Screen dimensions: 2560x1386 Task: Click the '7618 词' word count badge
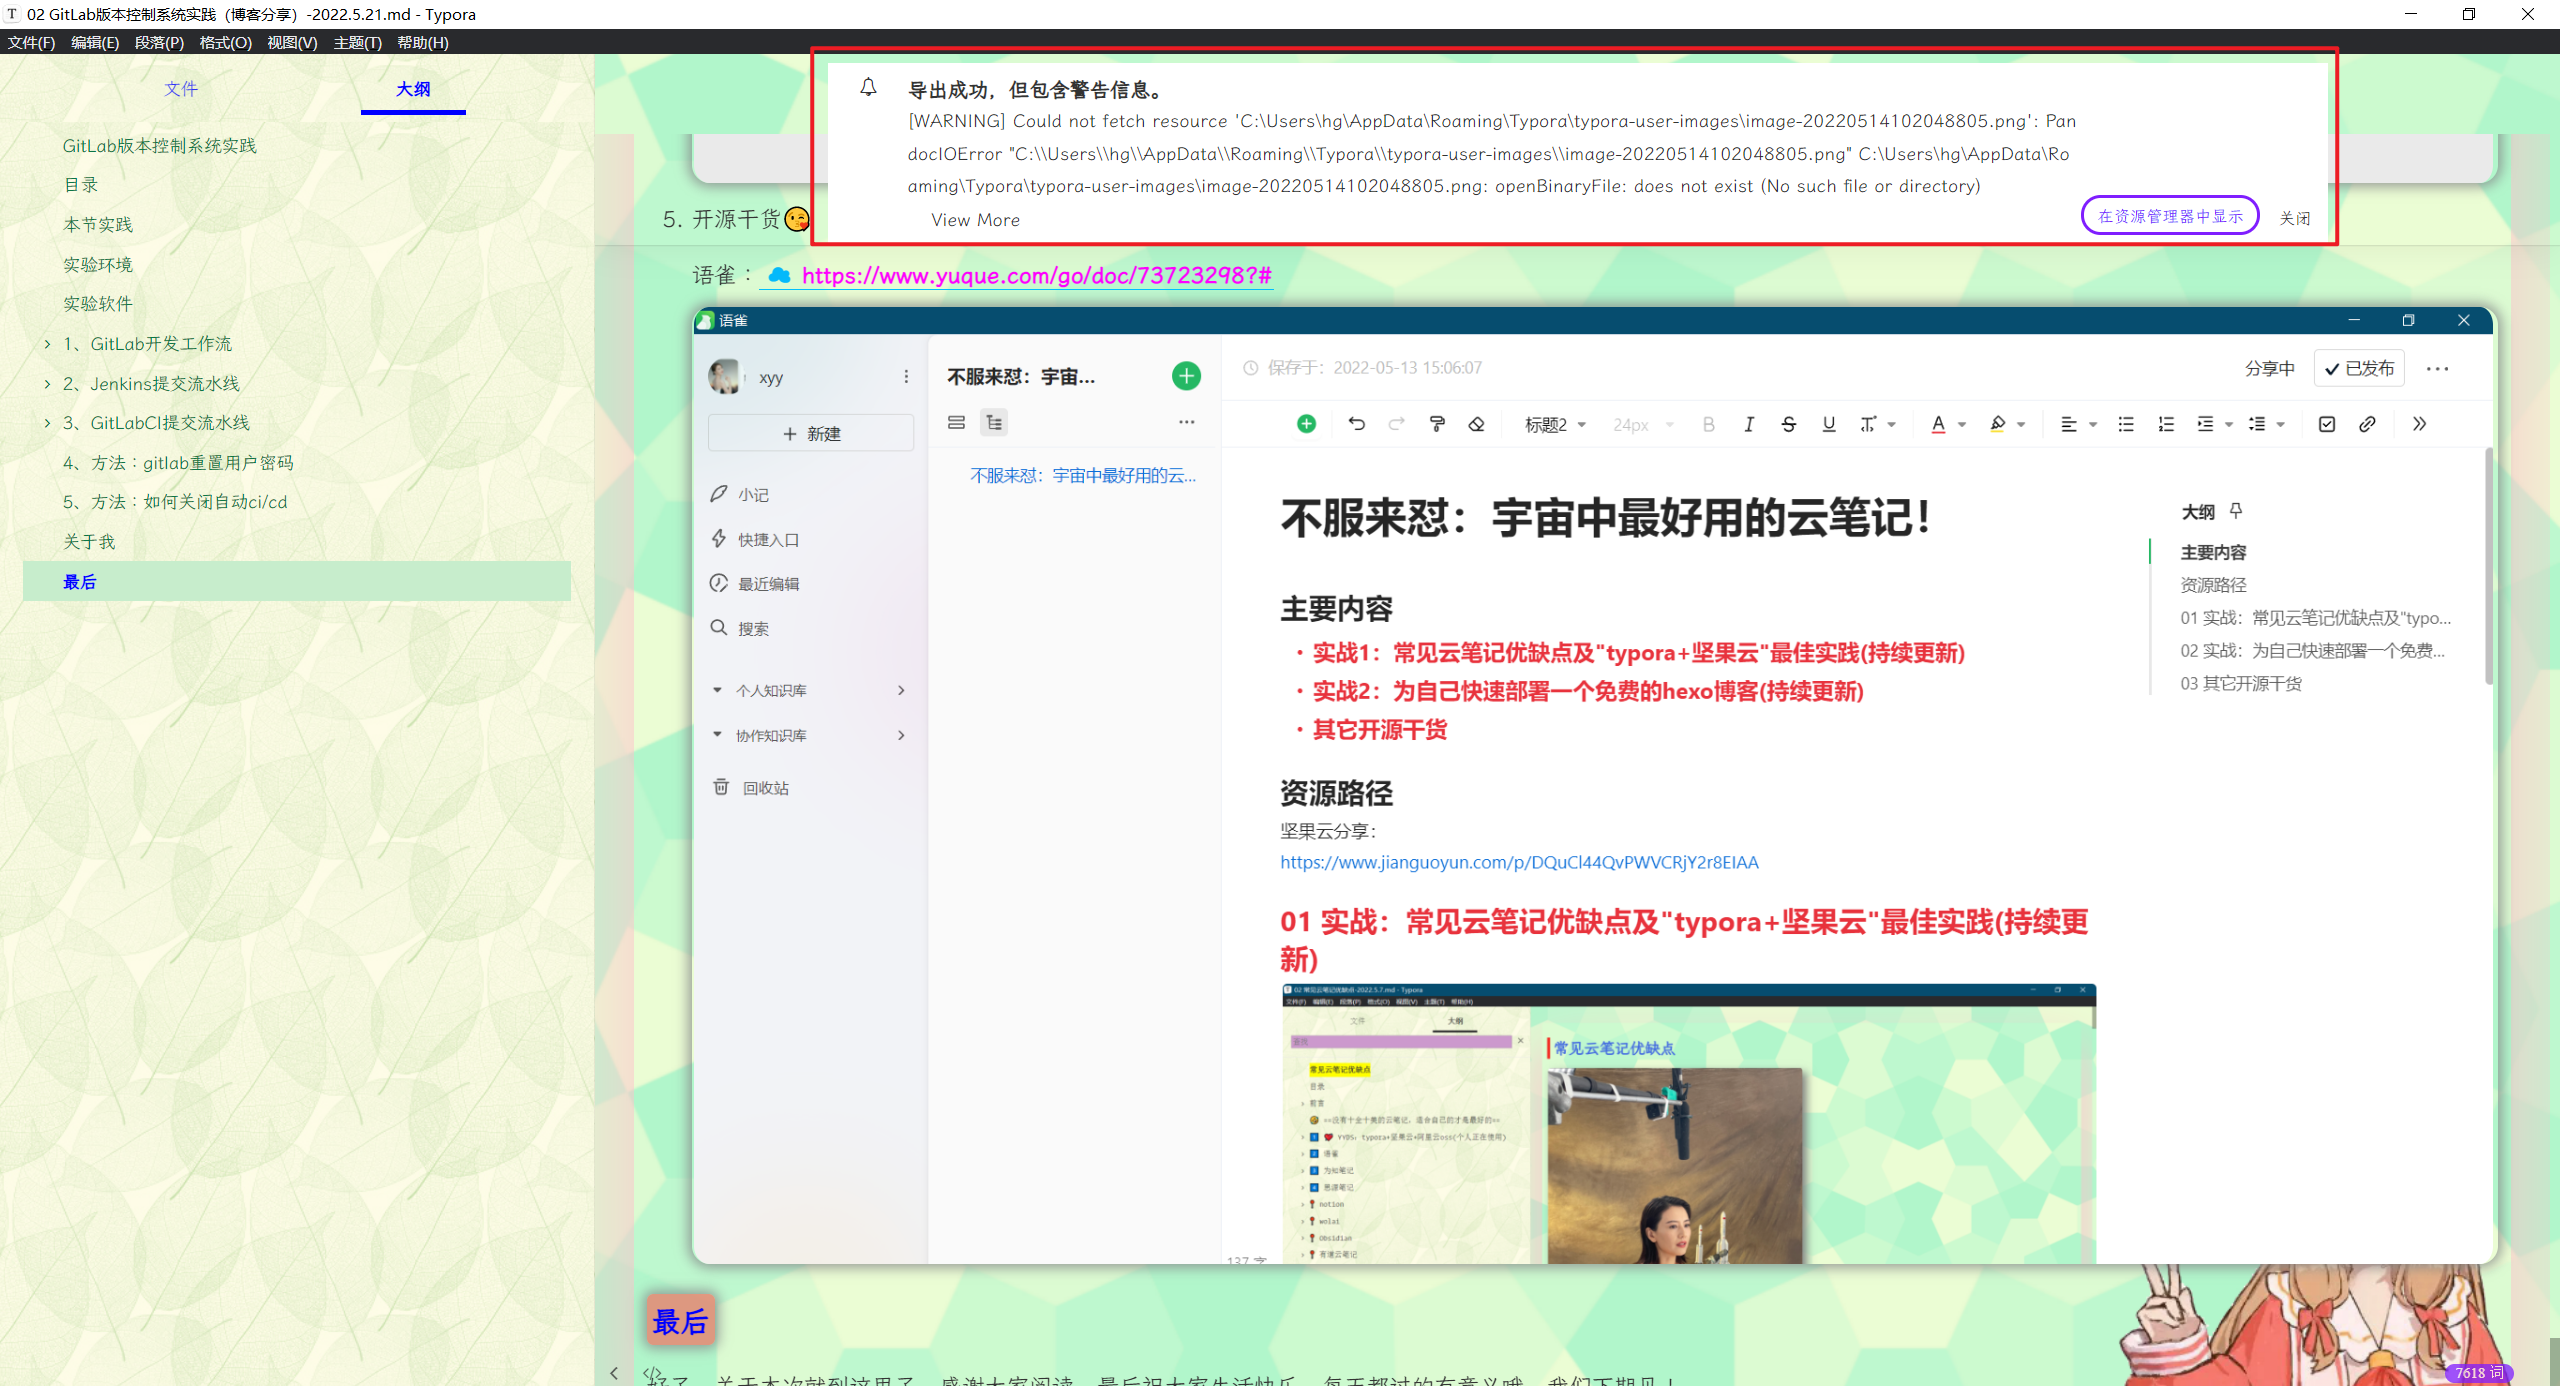pos(2478,1373)
